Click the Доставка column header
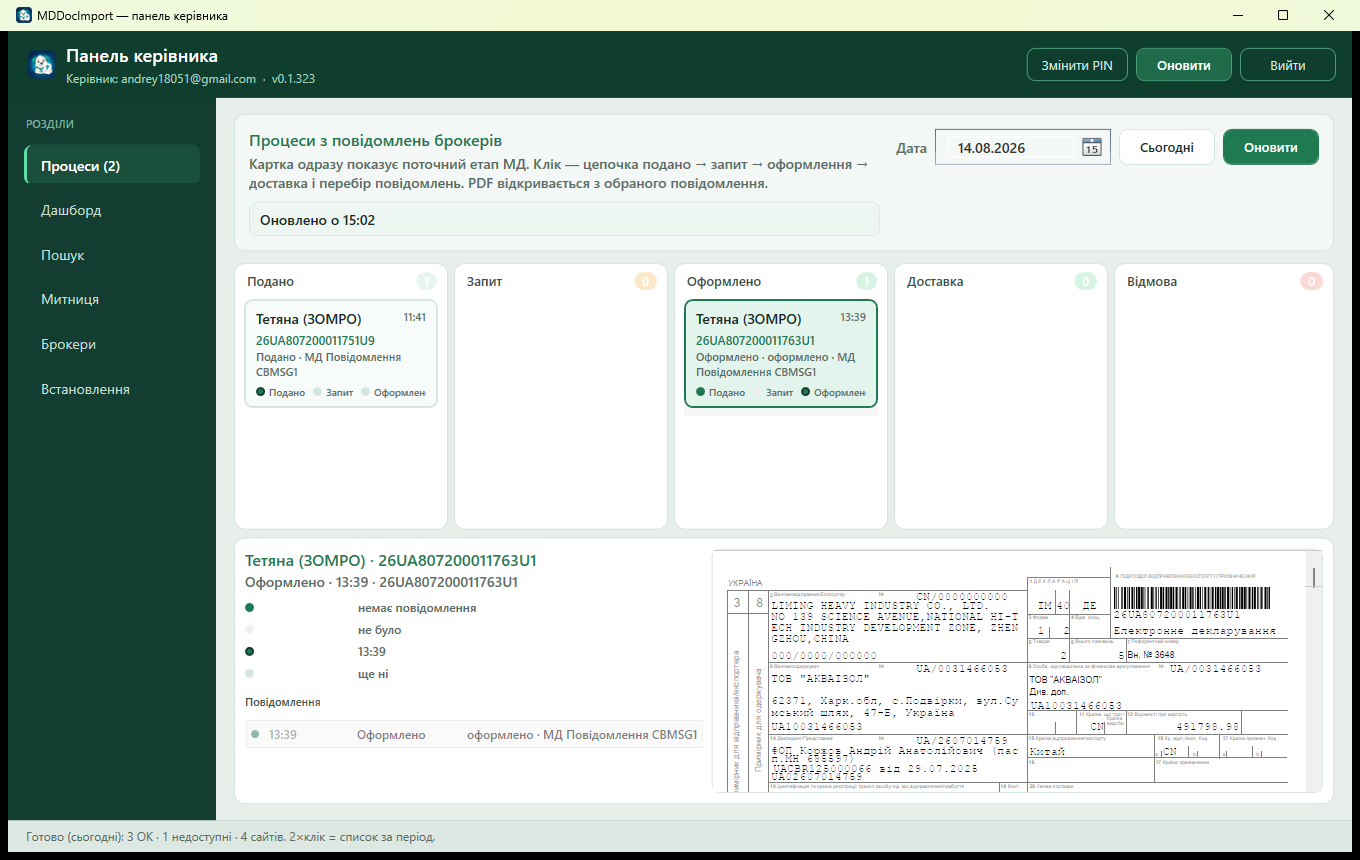1360x860 pixels. tap(935, 282)
